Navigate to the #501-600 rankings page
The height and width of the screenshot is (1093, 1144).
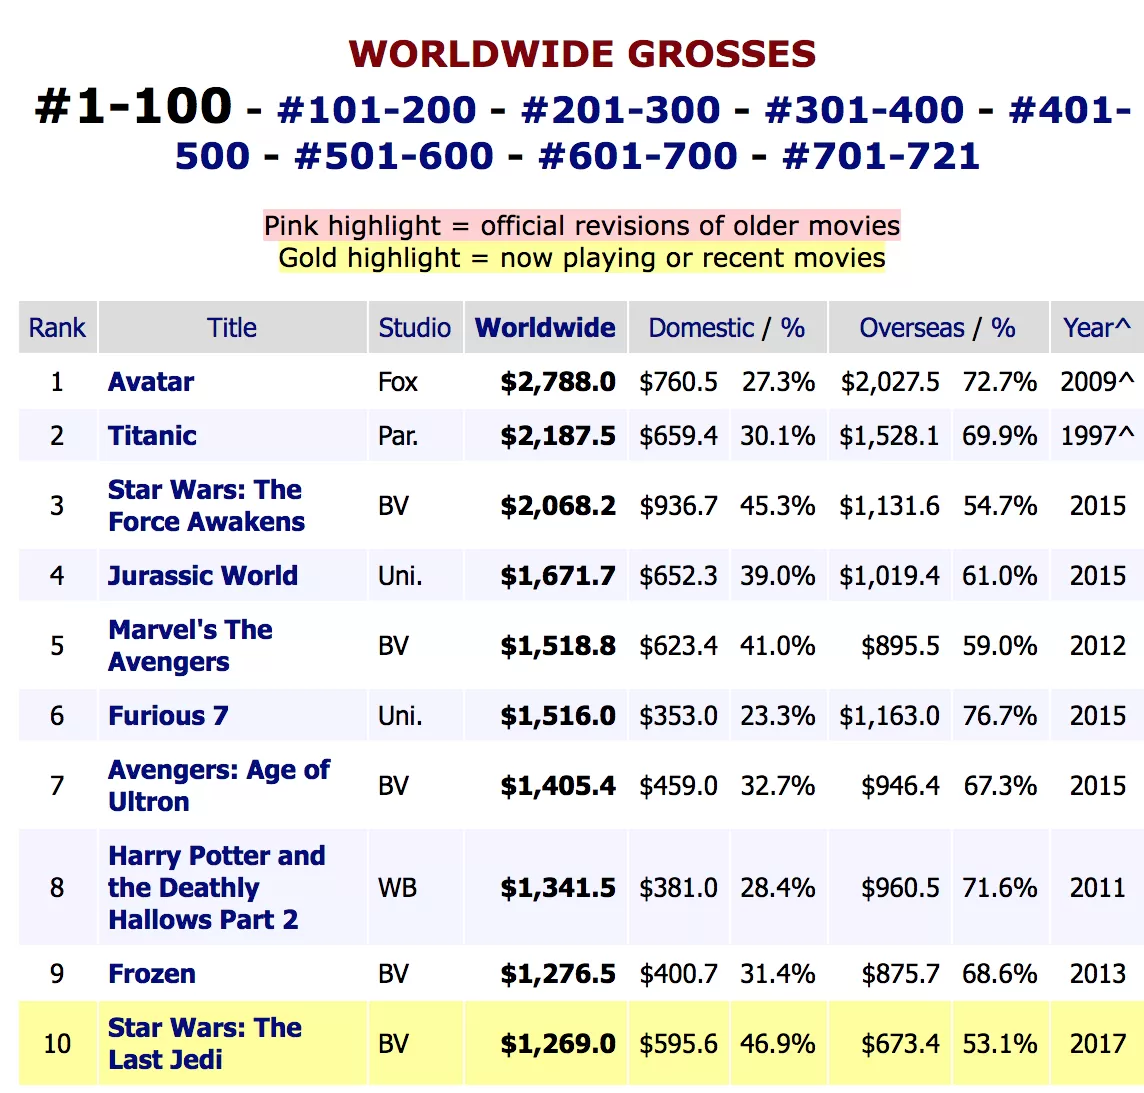pos(394,156)
